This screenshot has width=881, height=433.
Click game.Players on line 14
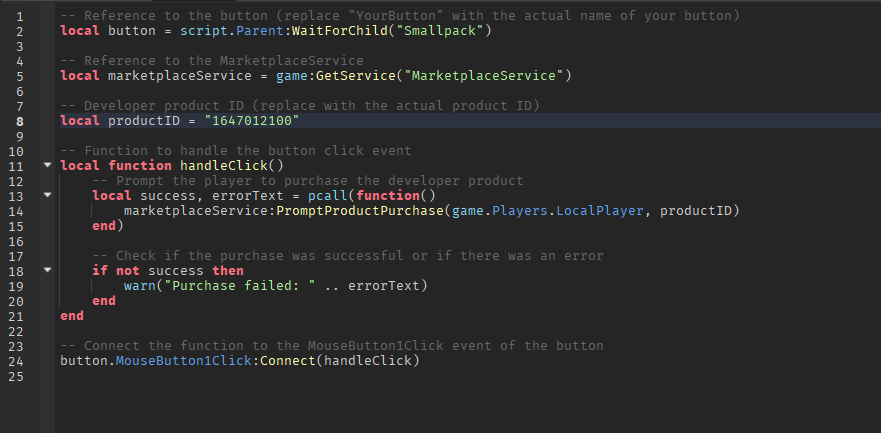tap(499, 211)
